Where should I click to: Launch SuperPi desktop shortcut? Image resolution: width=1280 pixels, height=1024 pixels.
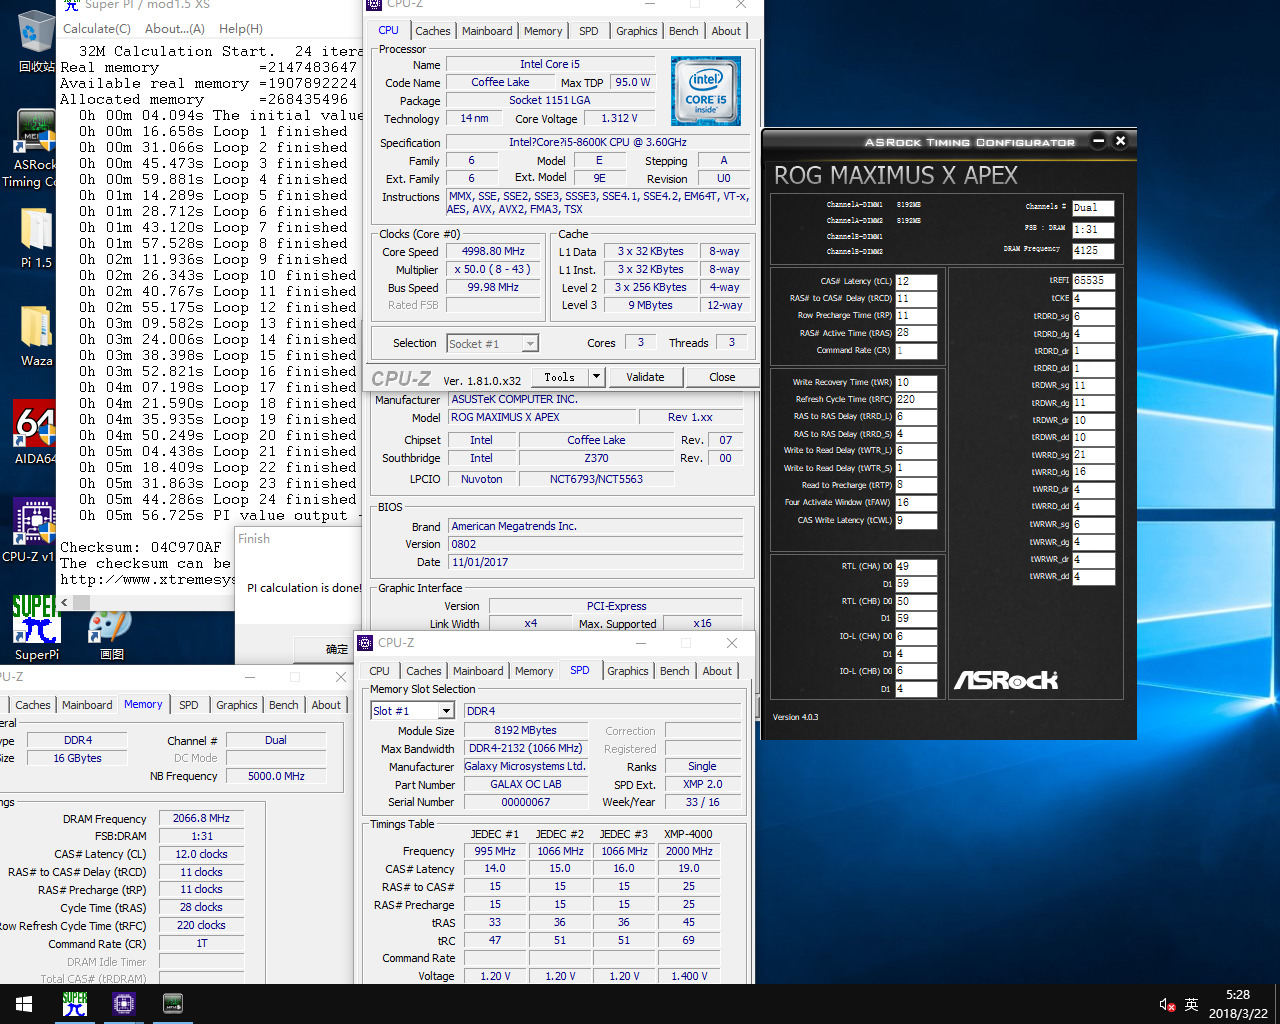37,628
